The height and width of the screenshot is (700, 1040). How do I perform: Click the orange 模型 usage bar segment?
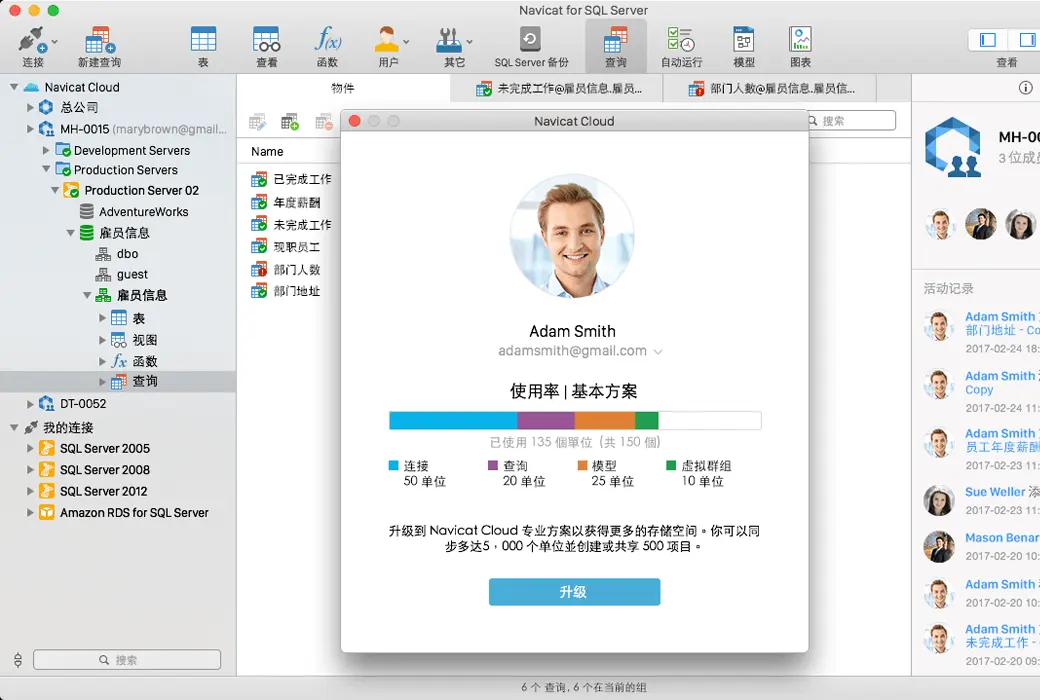tap(605, 420)
